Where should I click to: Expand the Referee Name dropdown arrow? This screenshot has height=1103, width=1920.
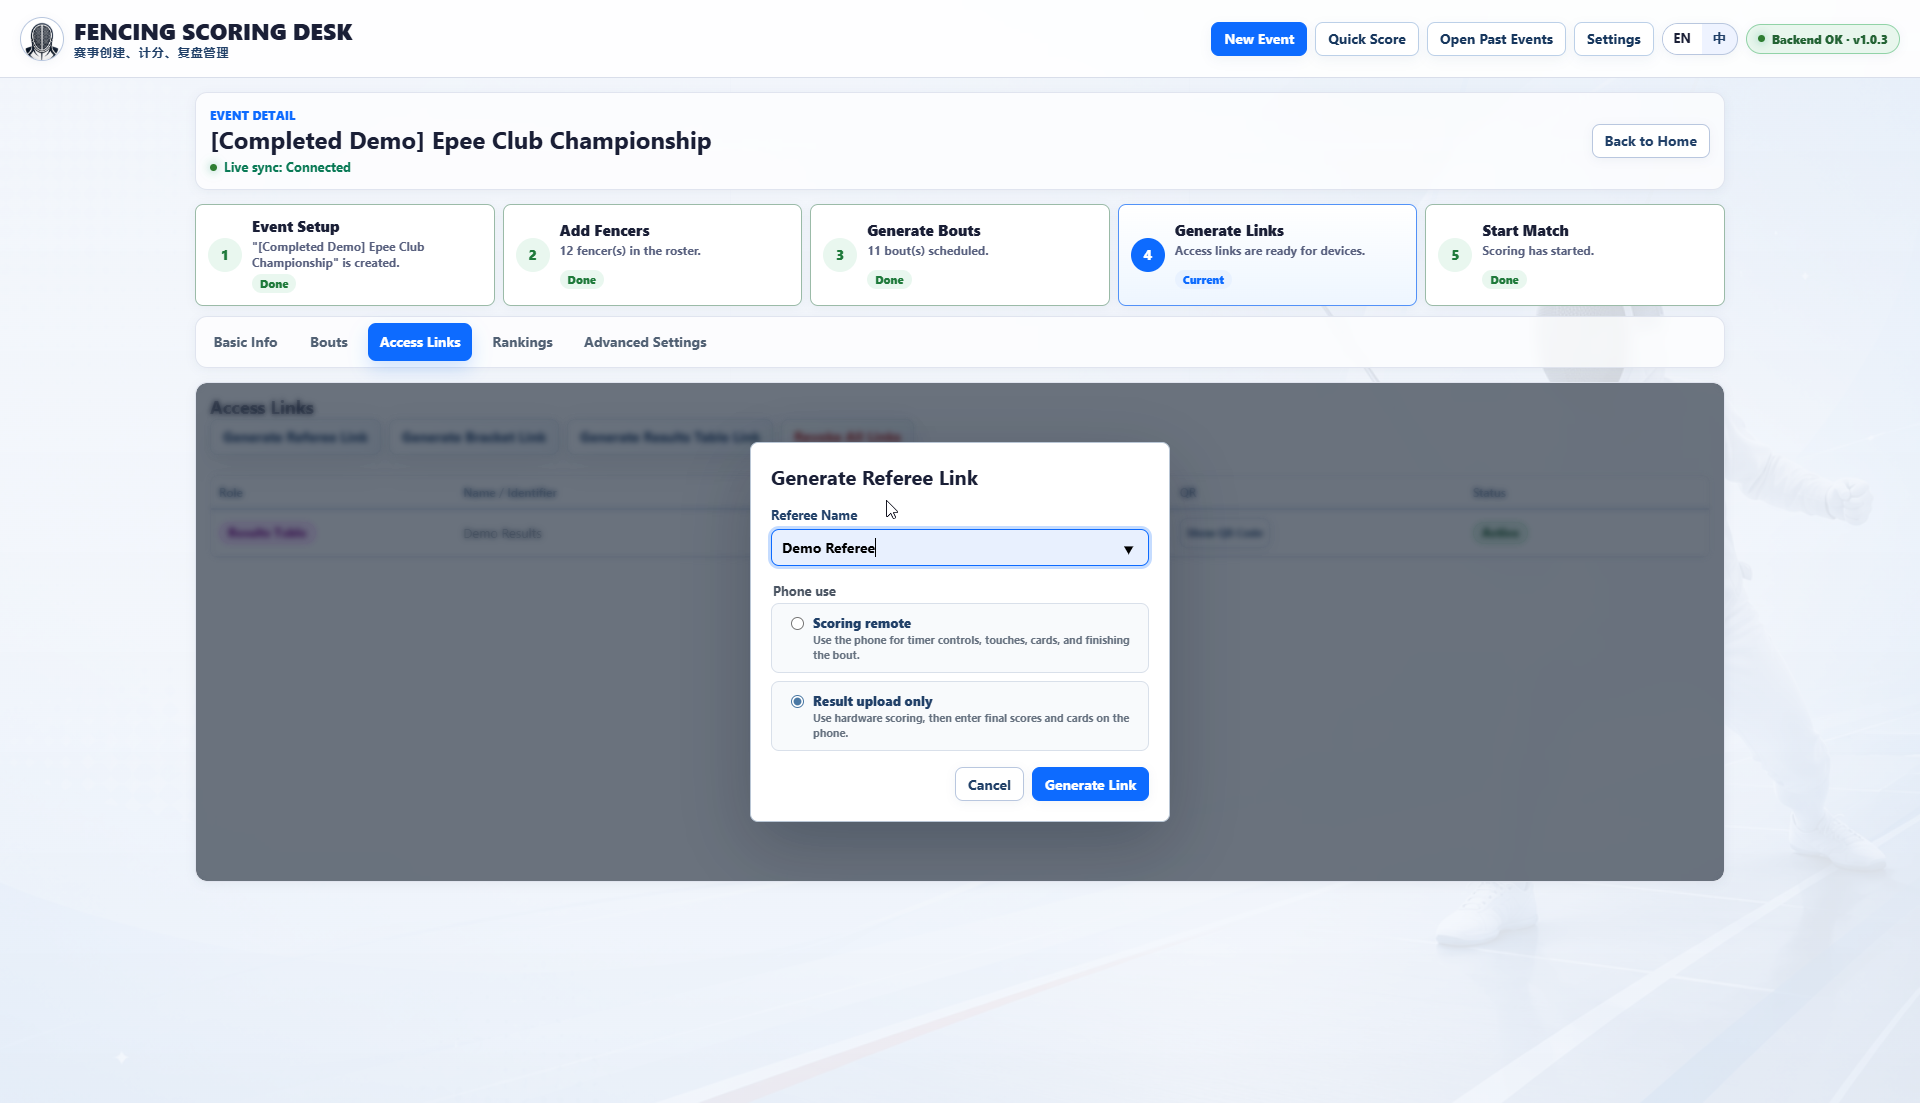coord(1128,549)
